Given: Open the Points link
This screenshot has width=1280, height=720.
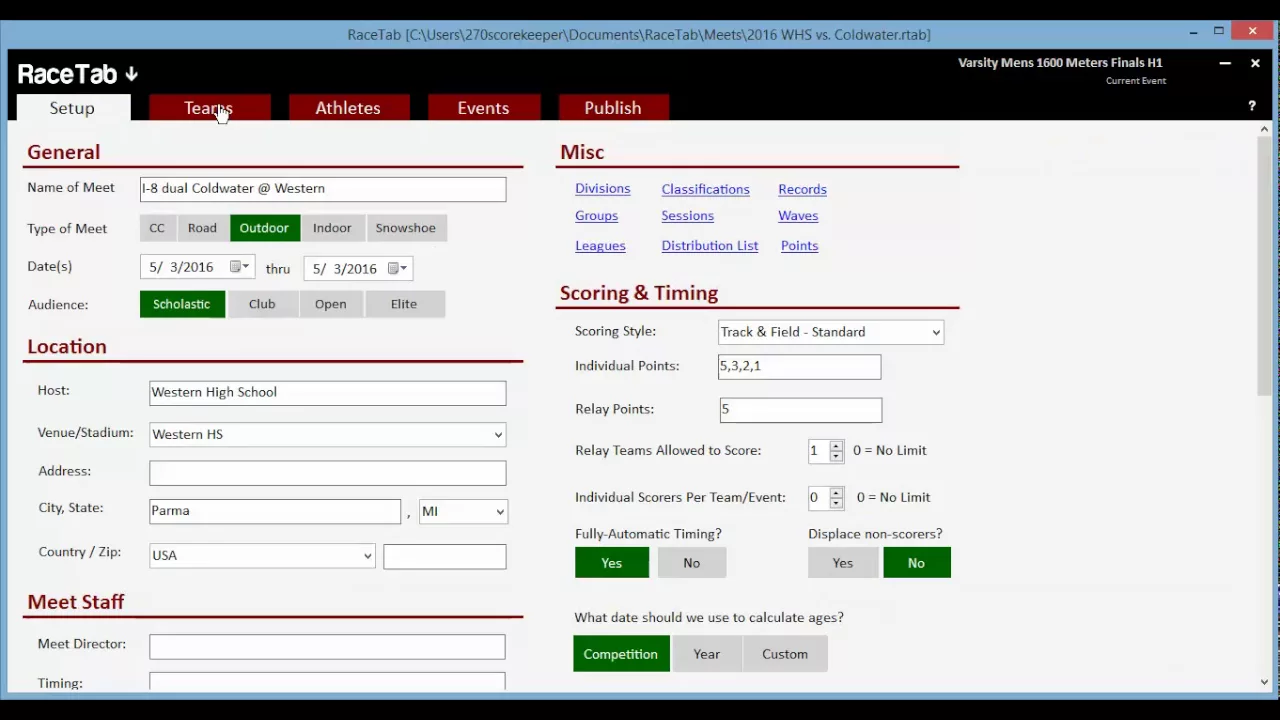Looking at the screenshot, I should 799,246.
